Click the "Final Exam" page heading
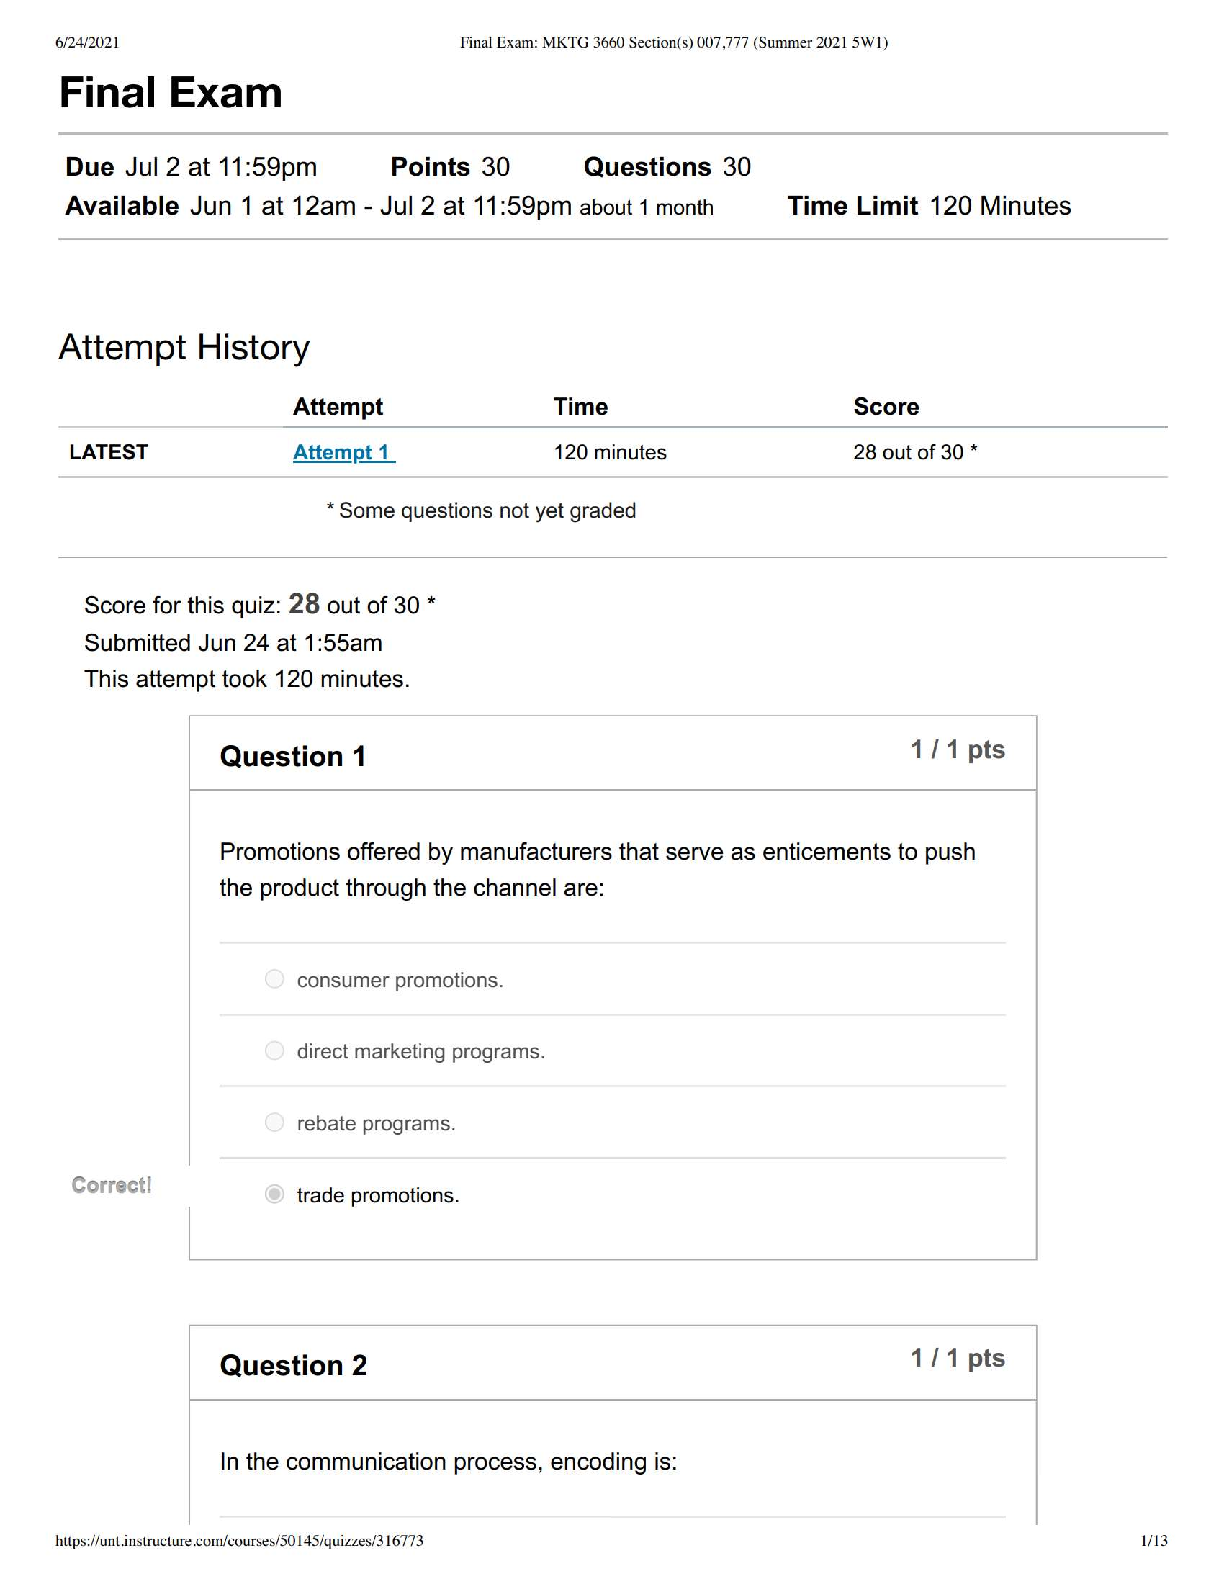This screenshot has height=1584, width=1224. pos(171,93)
